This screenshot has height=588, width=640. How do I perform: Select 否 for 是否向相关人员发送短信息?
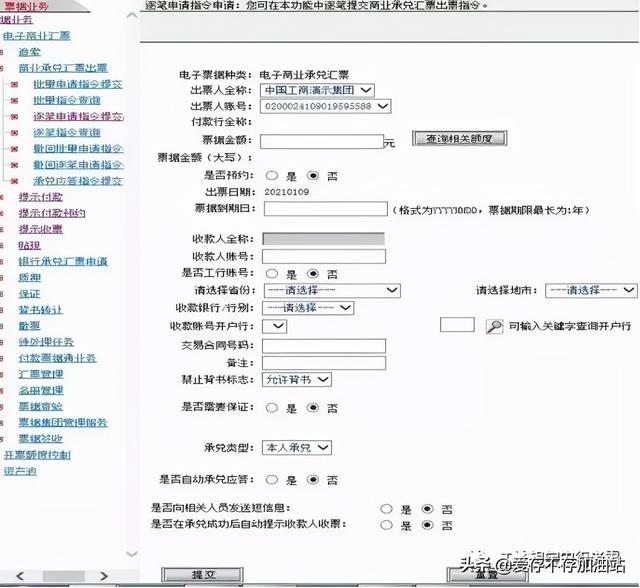click(427, 509)
